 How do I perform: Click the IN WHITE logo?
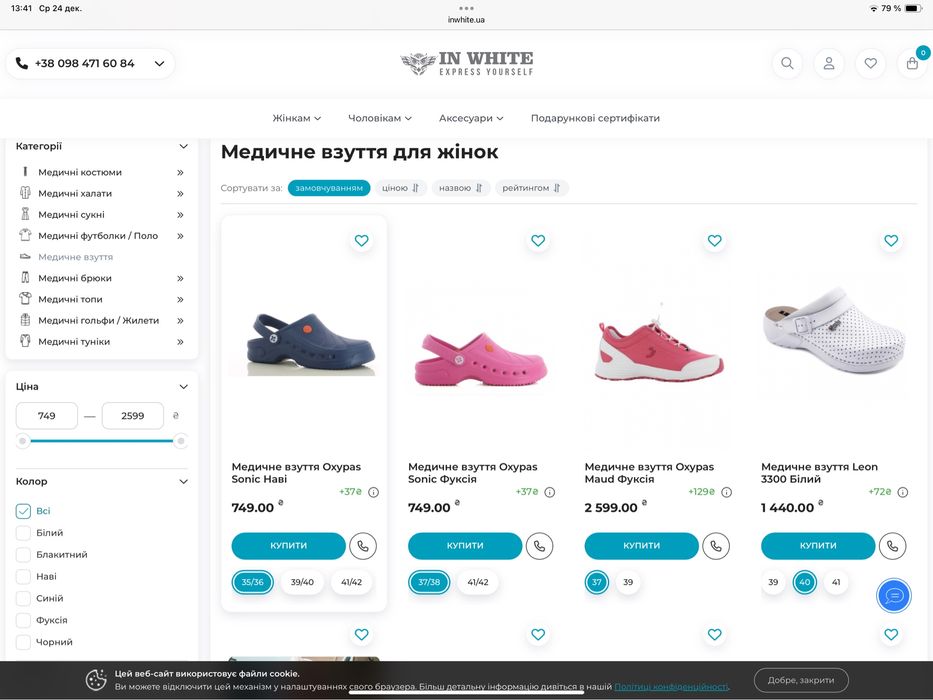click(466, 64)
